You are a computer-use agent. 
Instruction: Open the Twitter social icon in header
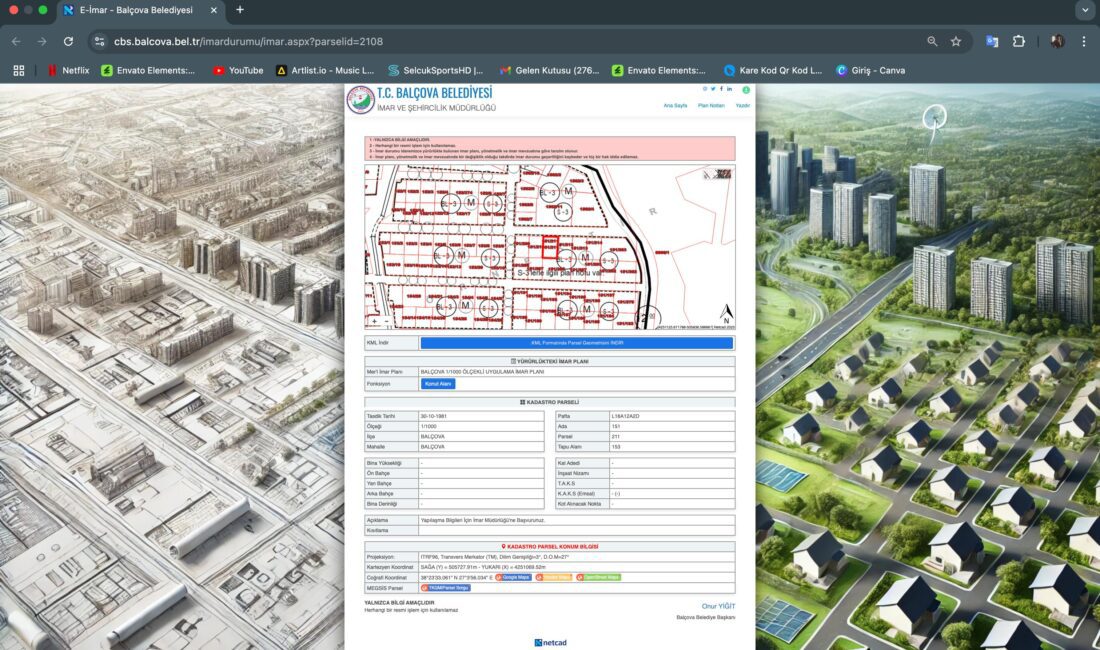coord(713,89)
